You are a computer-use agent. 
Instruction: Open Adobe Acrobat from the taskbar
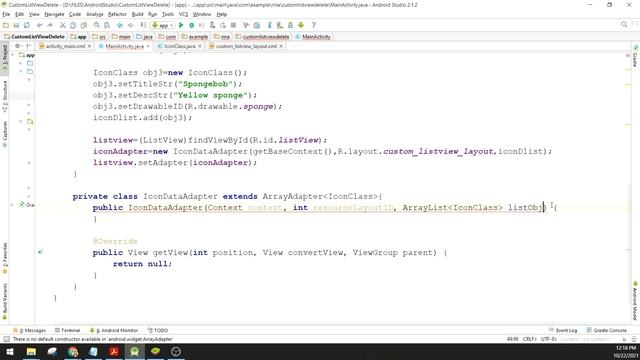pos(114,351)
